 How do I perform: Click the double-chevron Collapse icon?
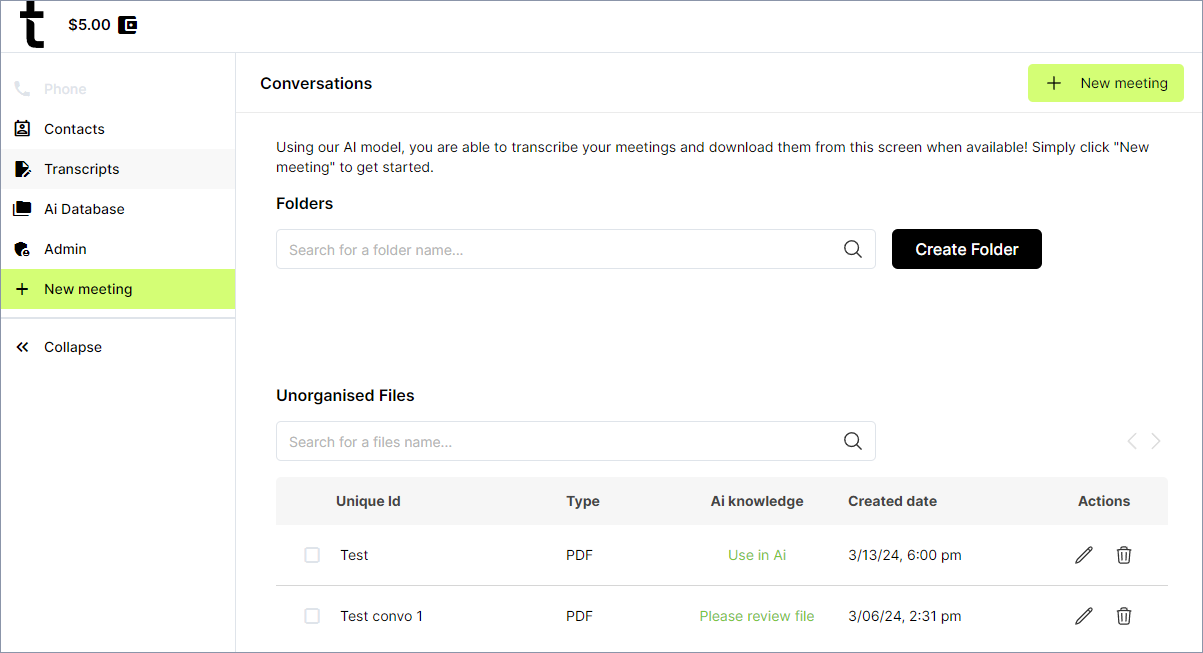pyautogui.click(x=22, y=347)
